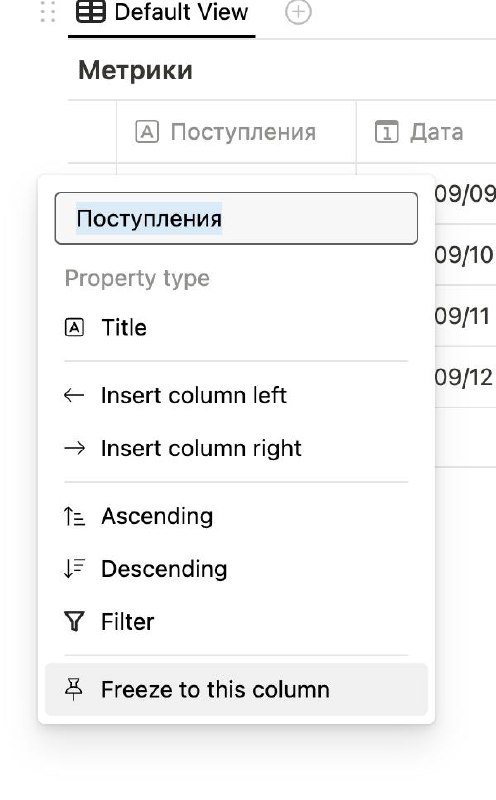Image resolution: width=496 pixels, height=800 pixels.
Task: Click the Ascending sort arrow icon
Action: [x=75, y=516]
